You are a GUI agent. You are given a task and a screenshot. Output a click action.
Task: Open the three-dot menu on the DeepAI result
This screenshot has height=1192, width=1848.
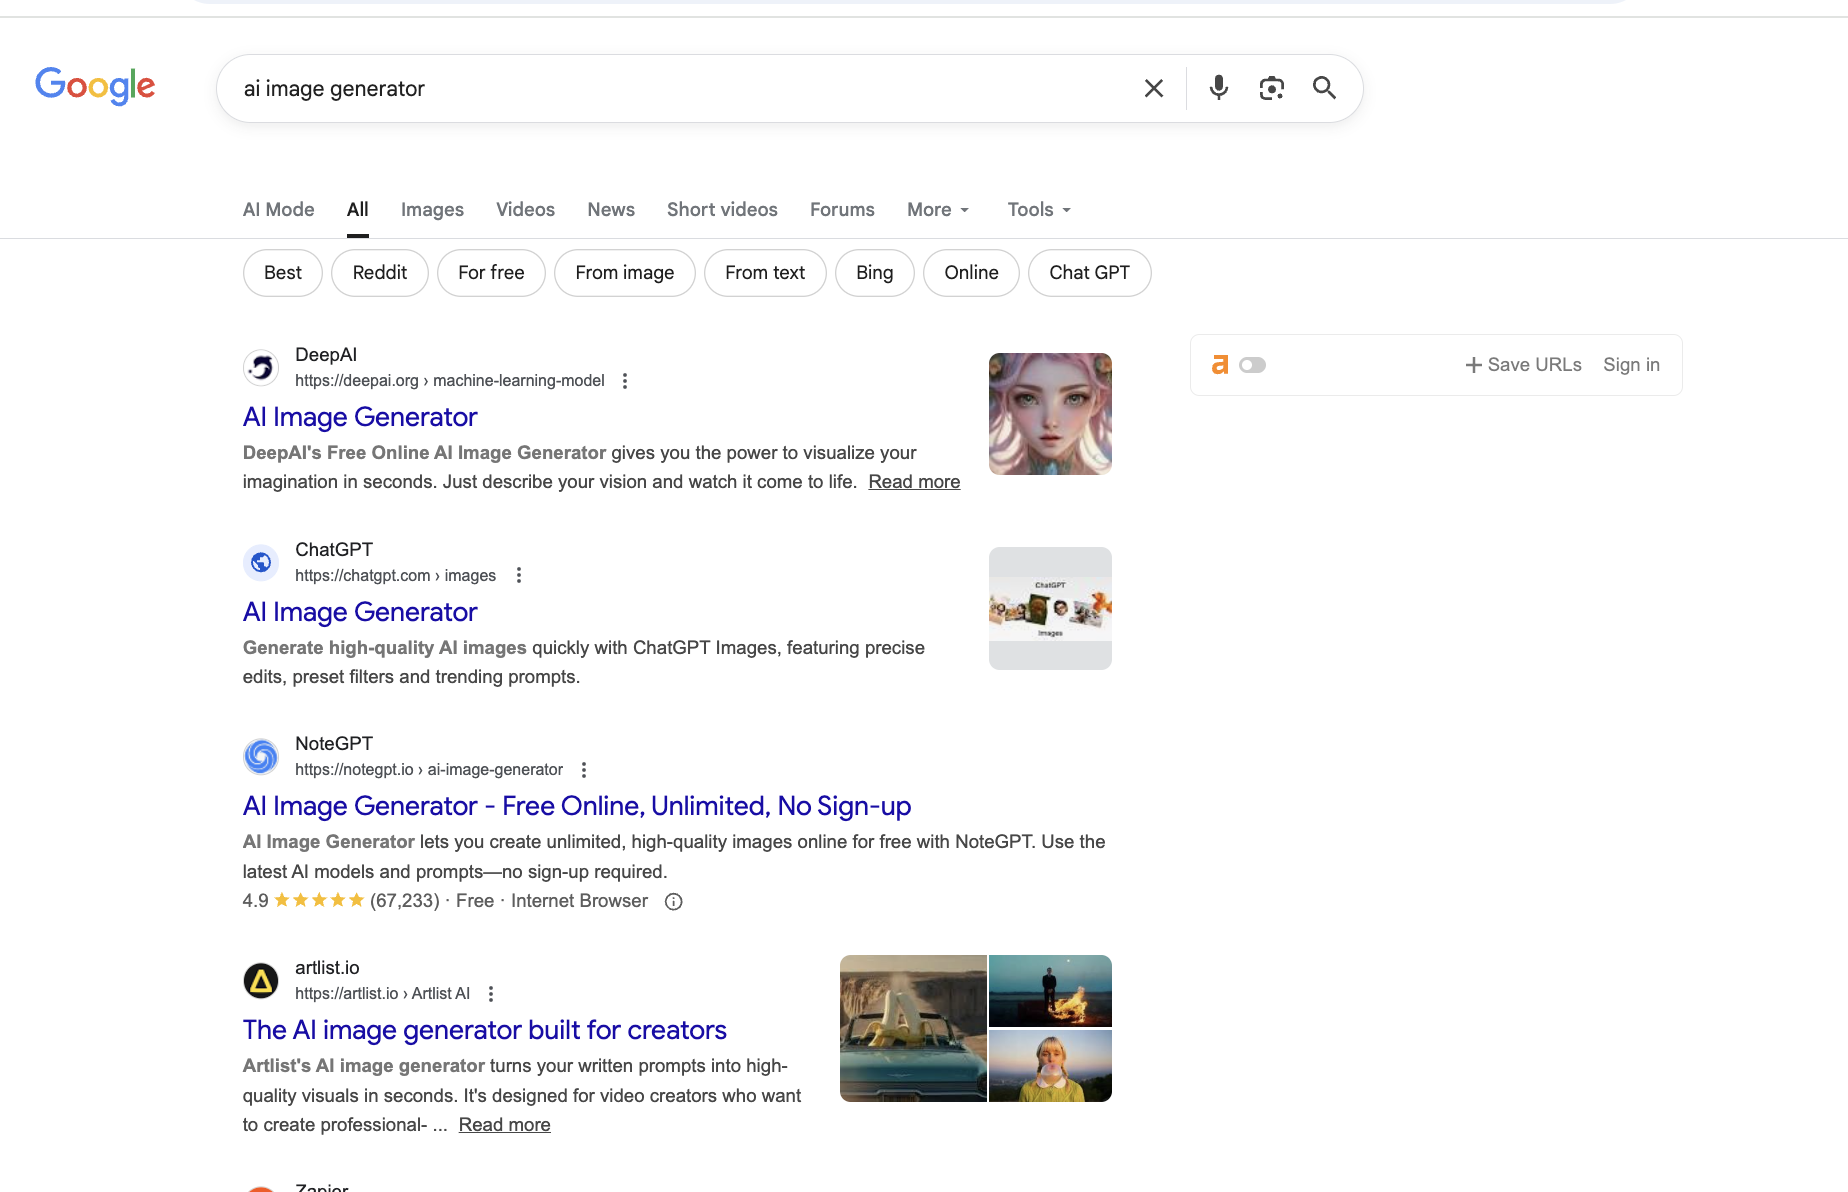coord(624,381)
